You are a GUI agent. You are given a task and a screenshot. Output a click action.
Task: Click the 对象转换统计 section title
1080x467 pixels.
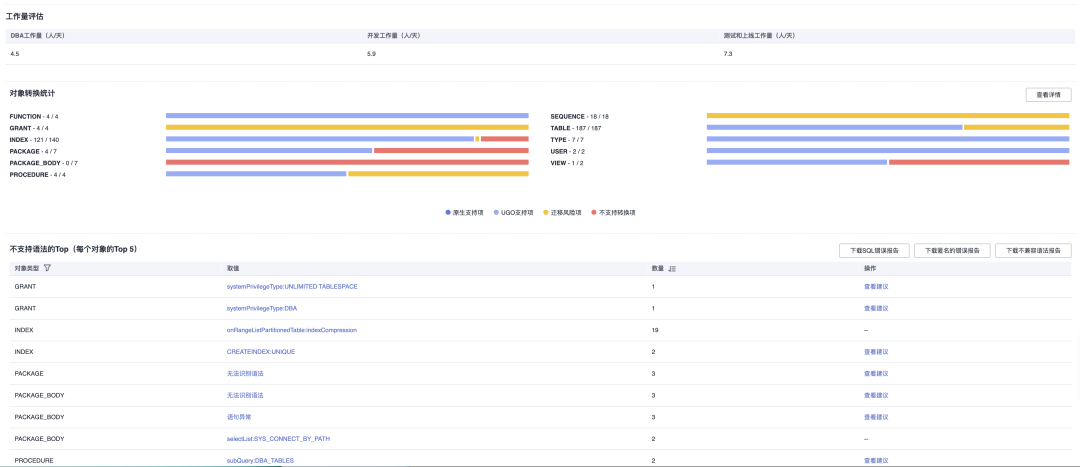32,92
